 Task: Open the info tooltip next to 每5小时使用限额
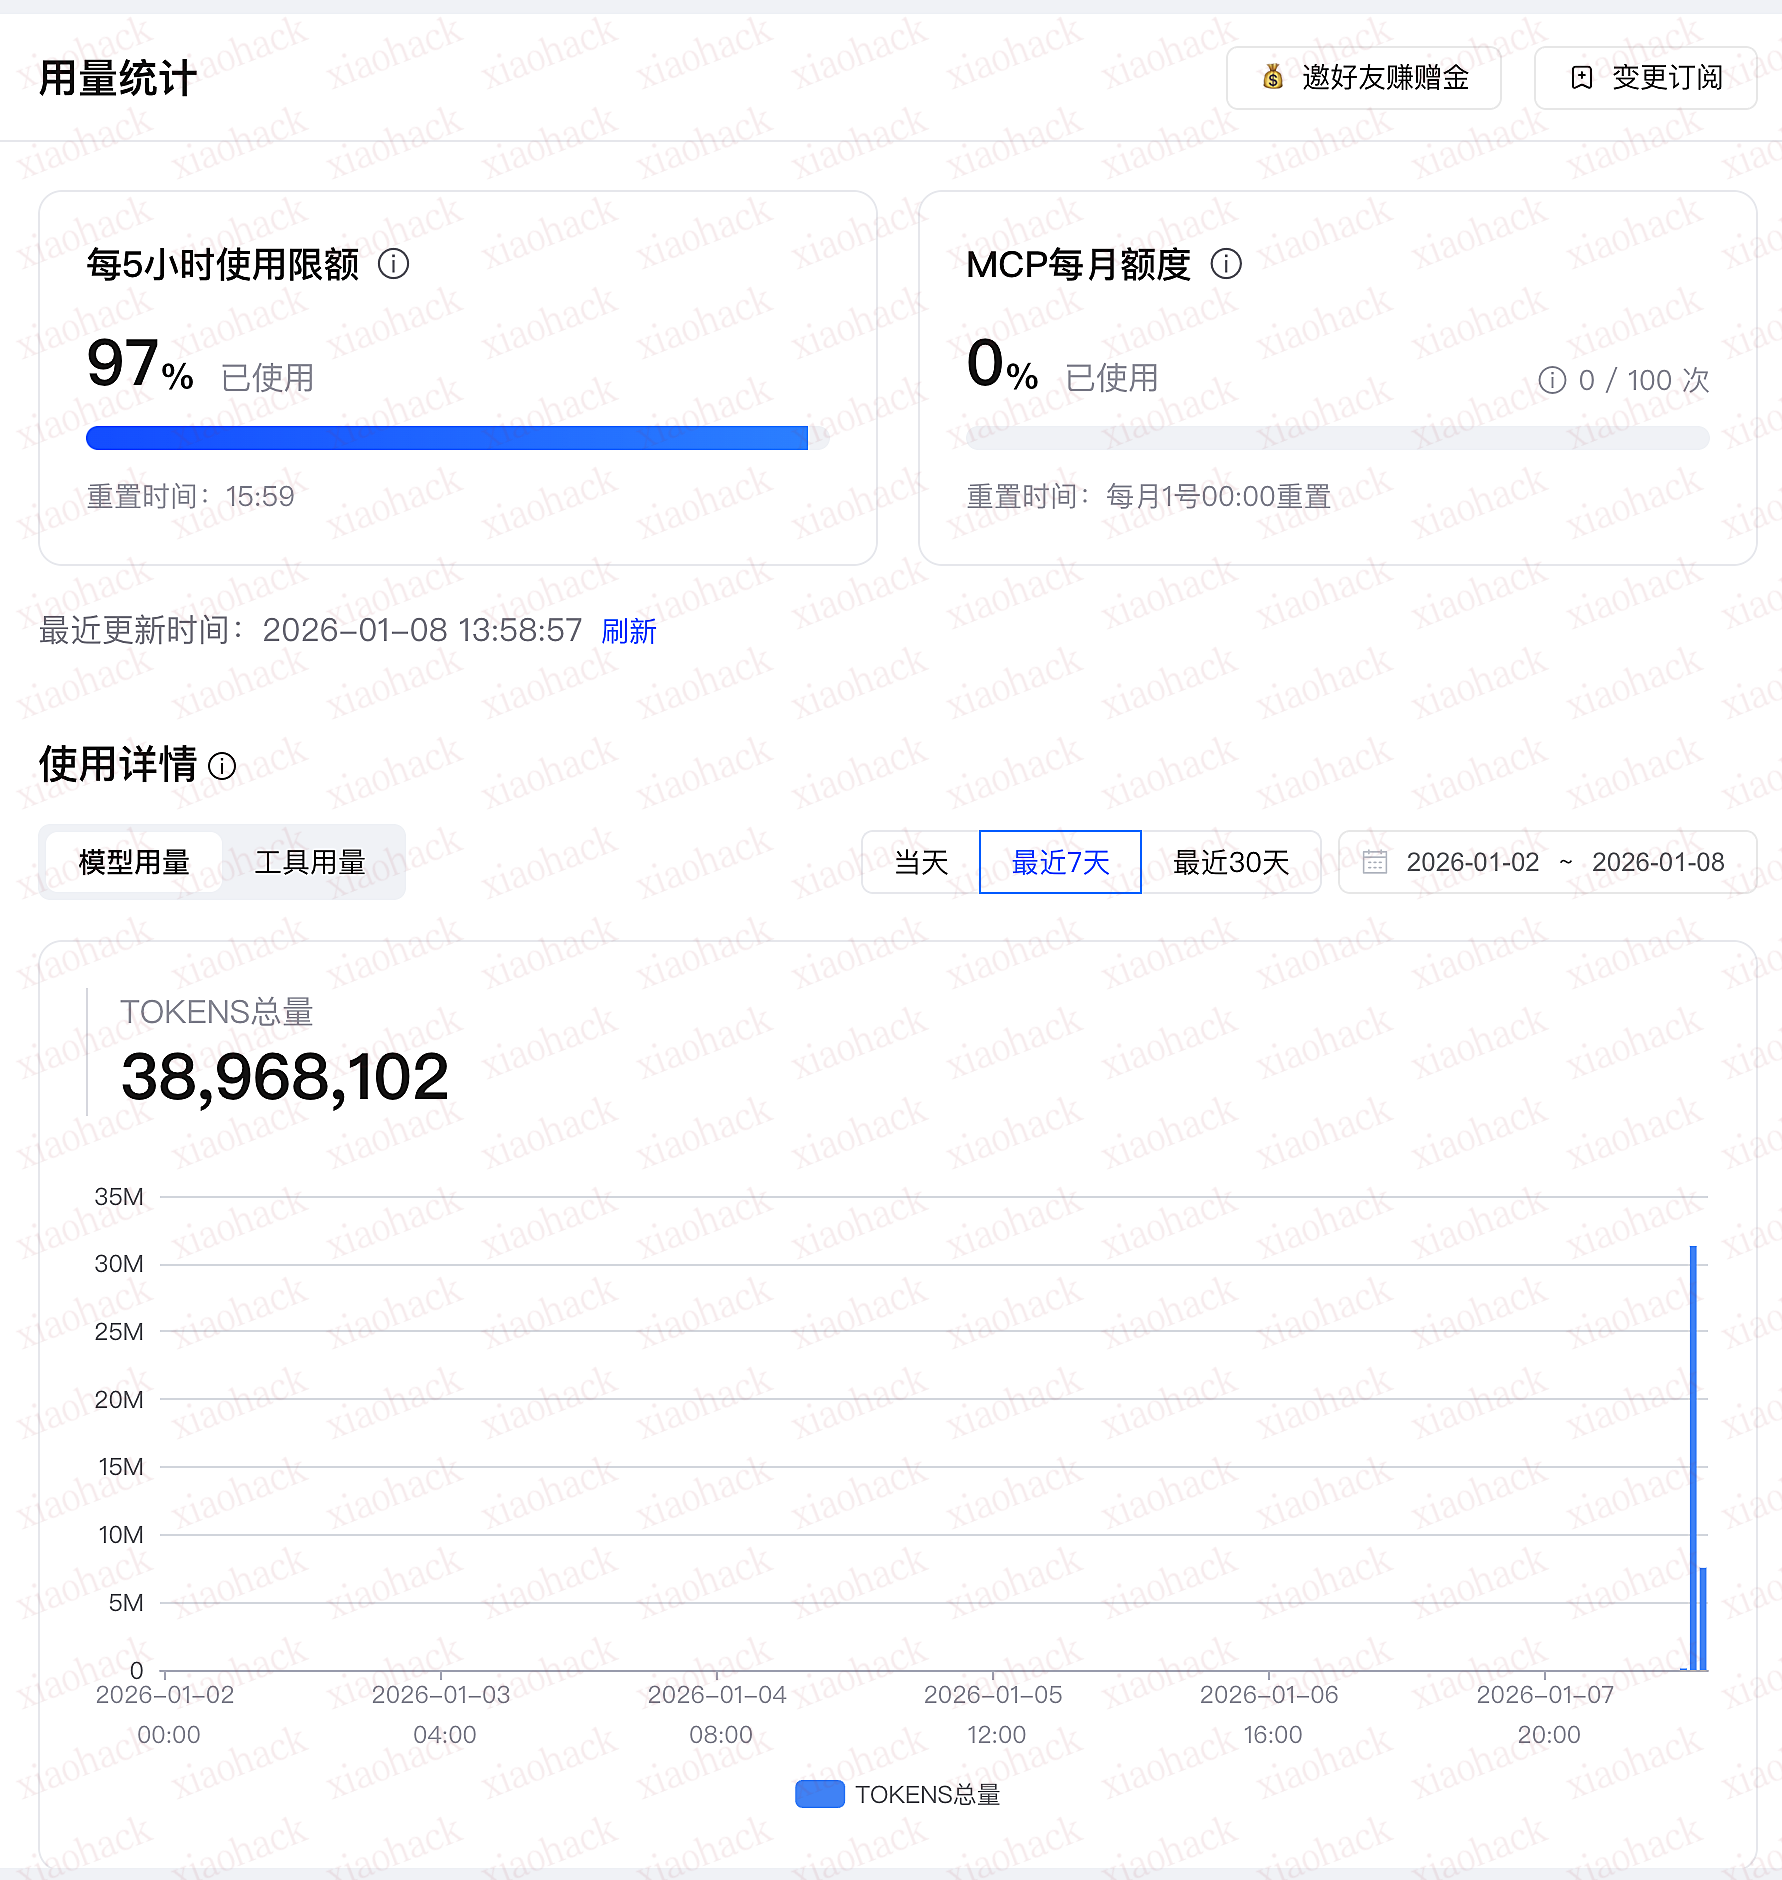394,265
